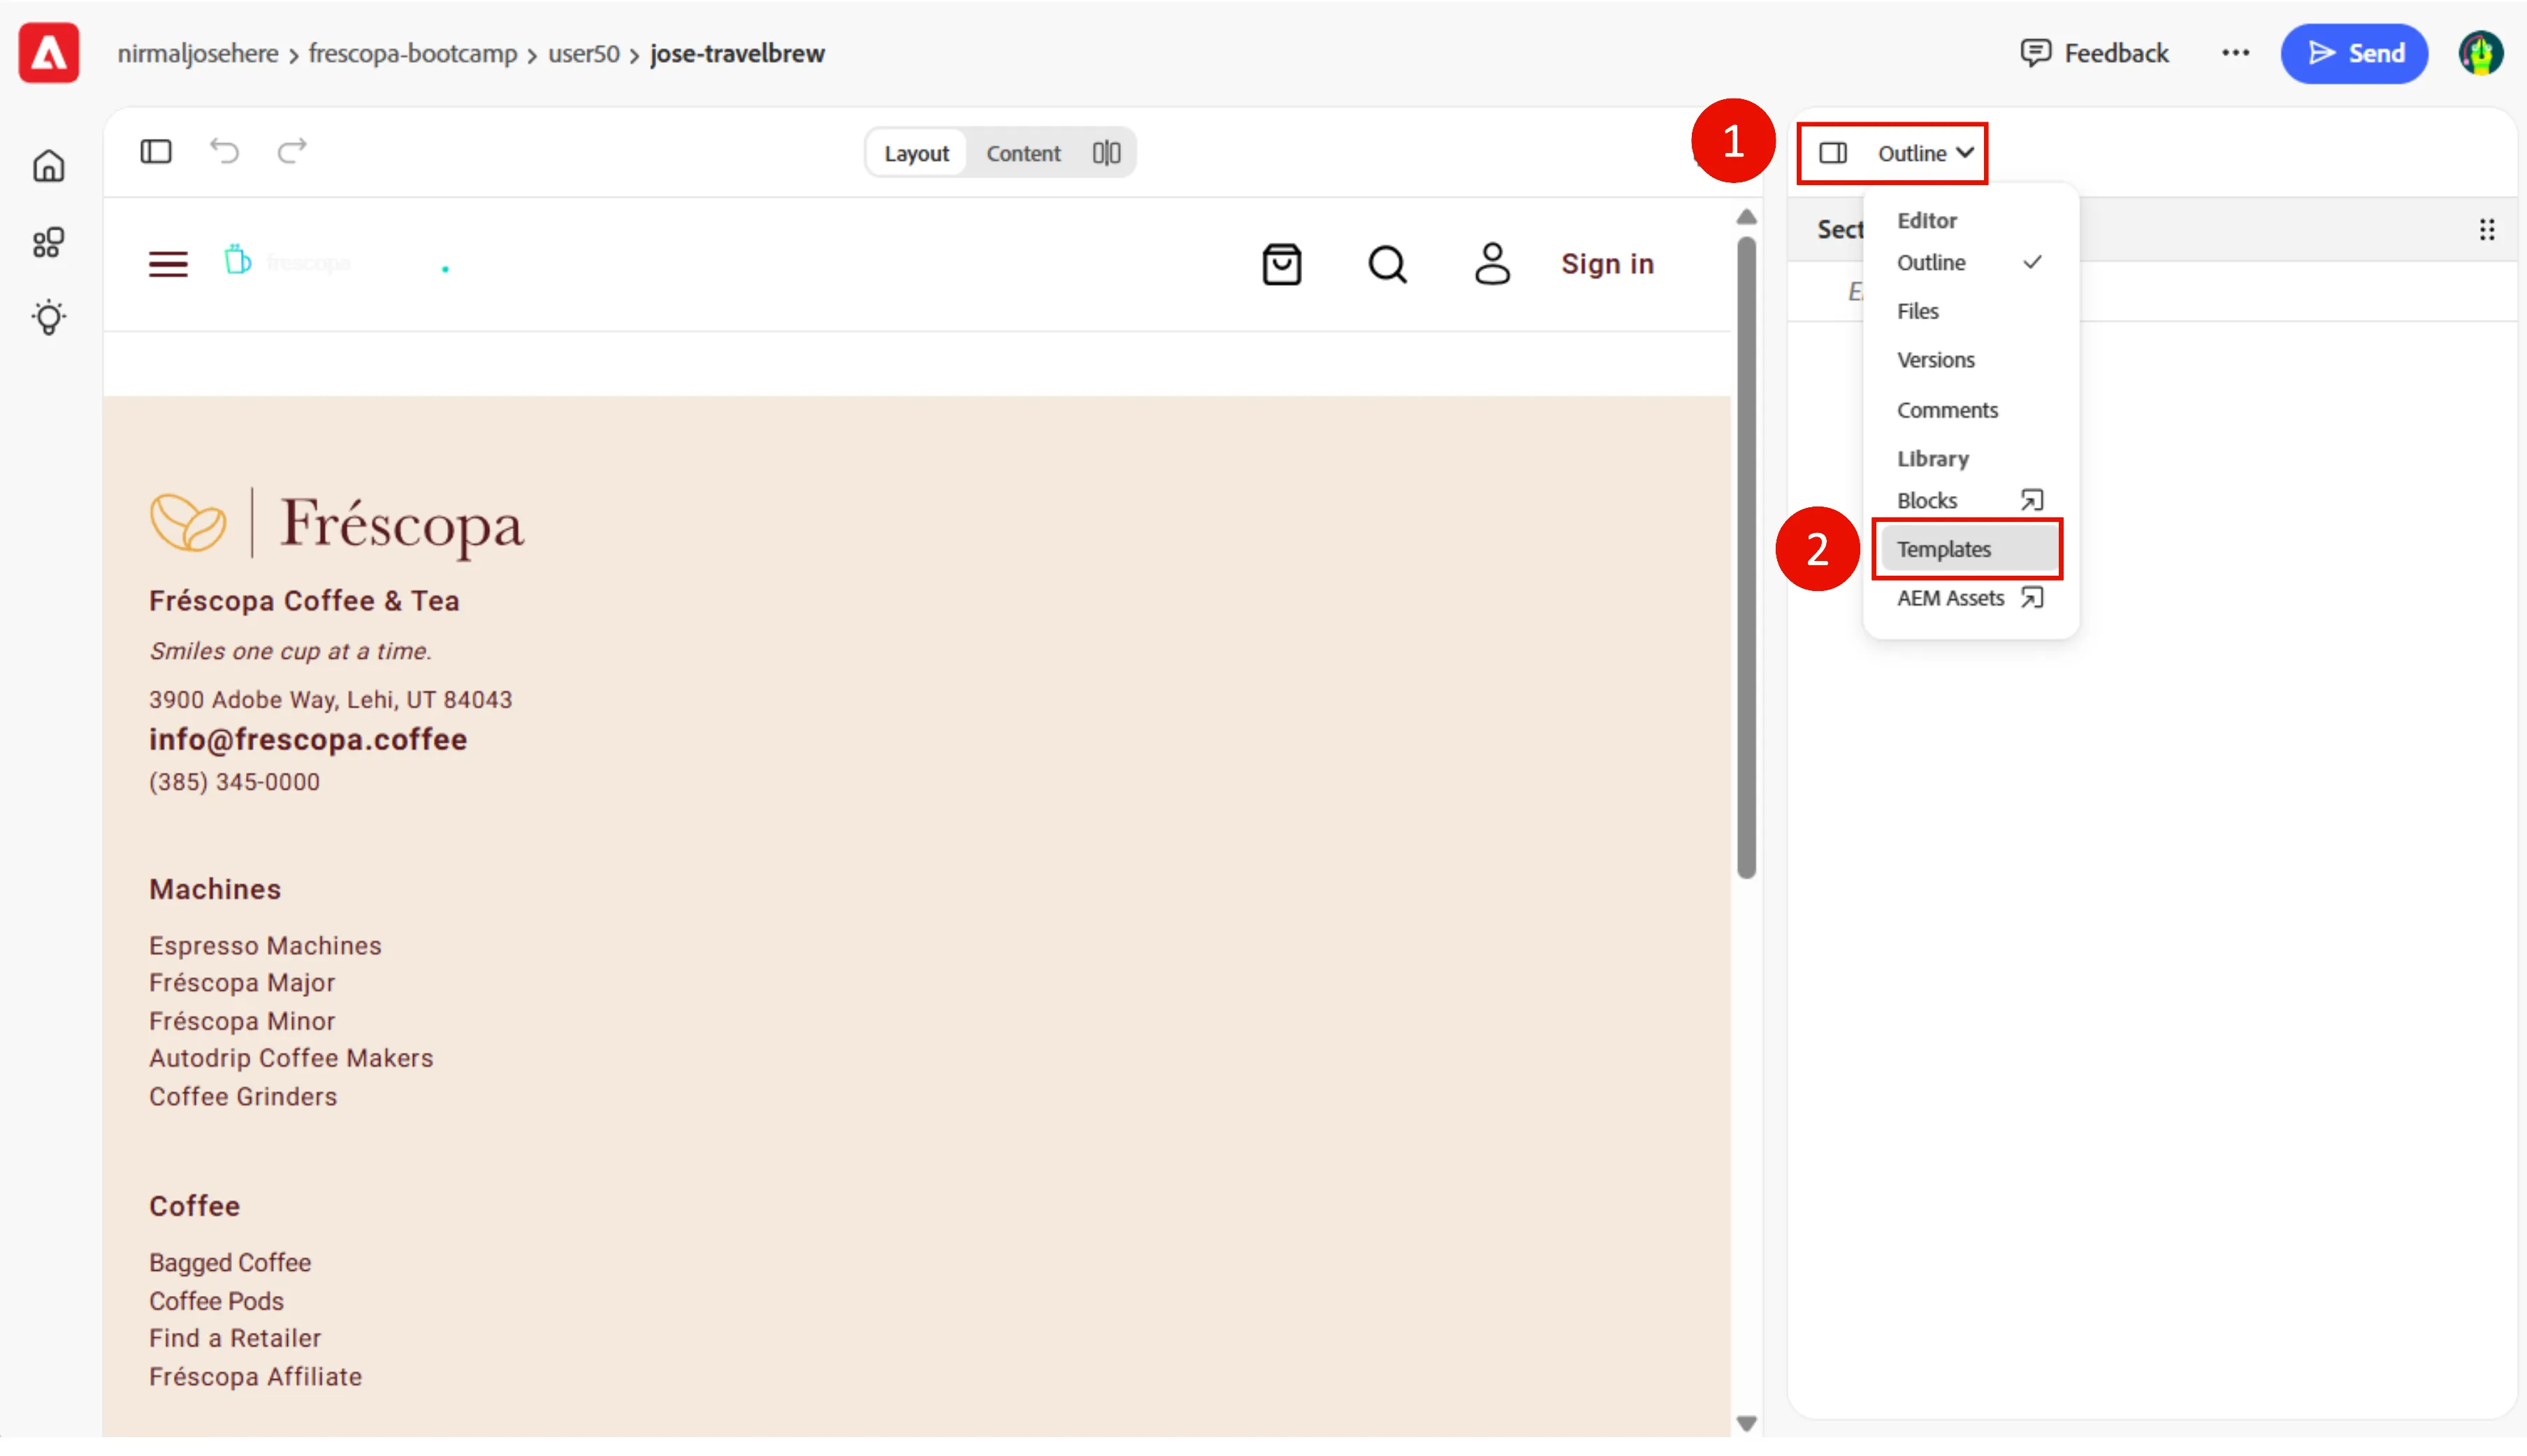Click the scrollbar up arrow
This screenshot has width=2527, height=1456.
(1746, 217)
